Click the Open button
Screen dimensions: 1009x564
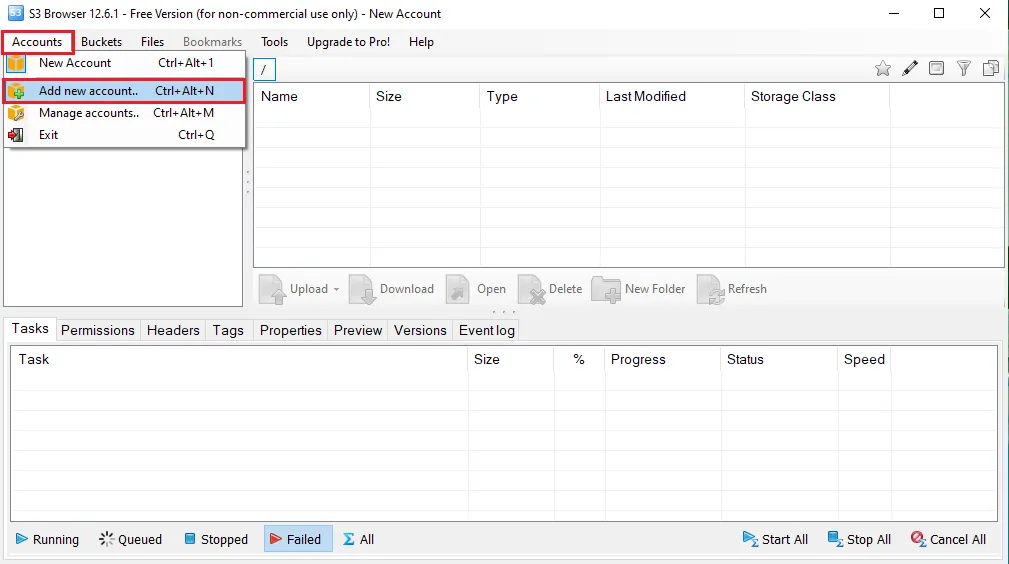[x=476, y=289]
